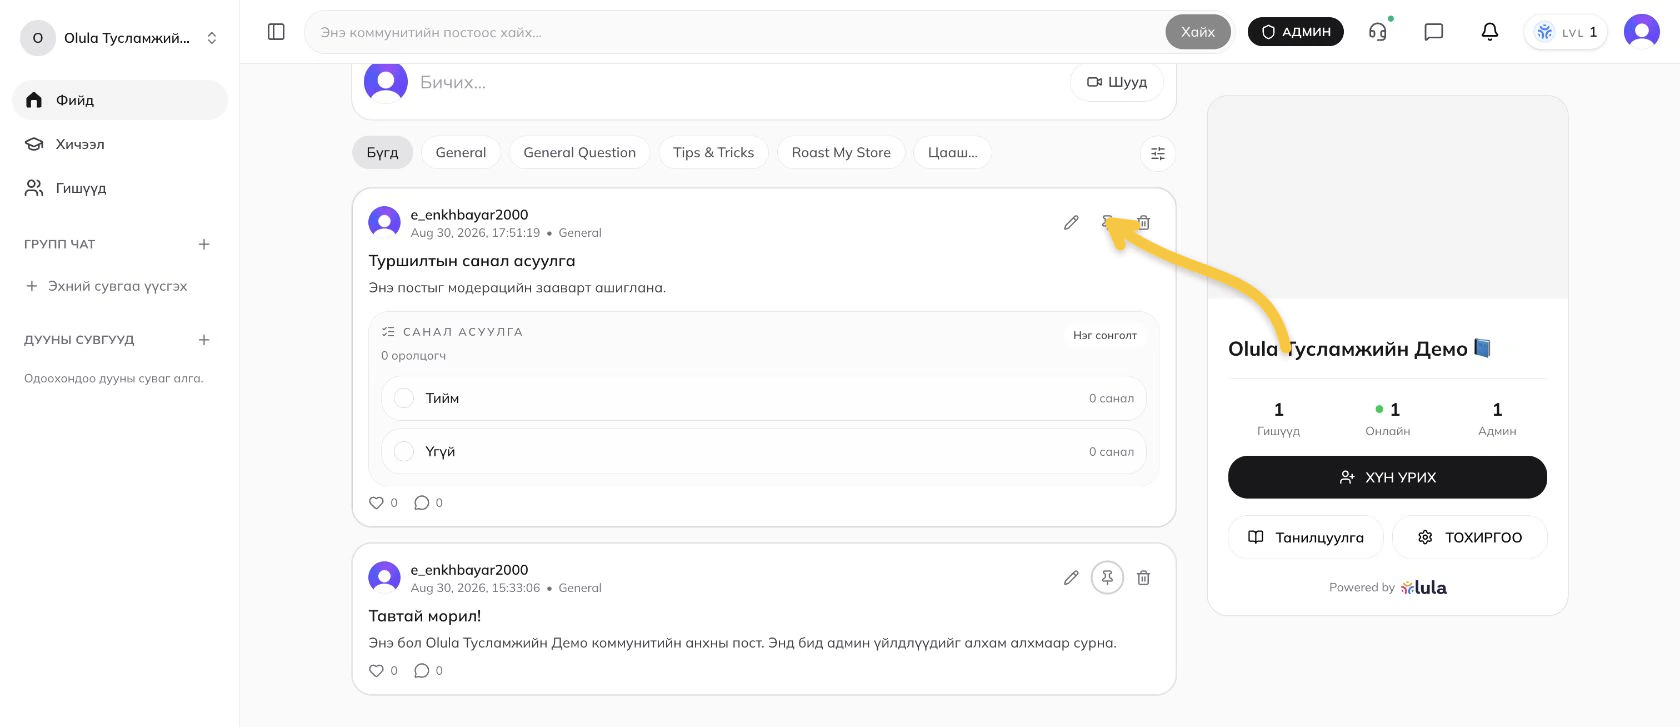Screen dimensions: 1680x727
Task: Switch to the Бүгд tab
Action: point(382,153)
